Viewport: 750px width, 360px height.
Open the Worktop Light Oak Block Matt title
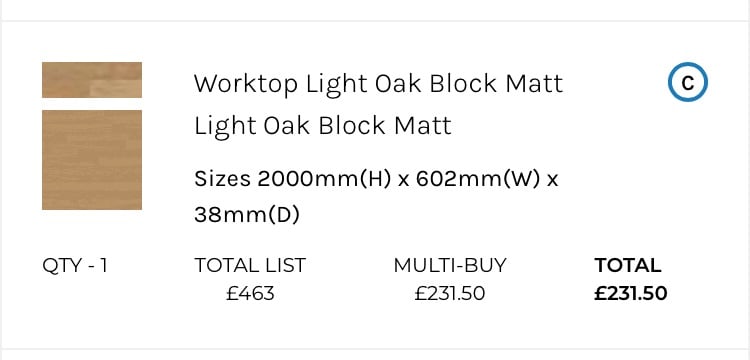click(378, 84)
